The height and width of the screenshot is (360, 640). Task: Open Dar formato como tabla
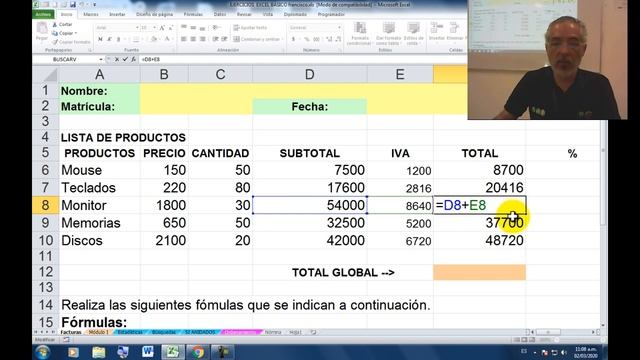pos(388,33)
